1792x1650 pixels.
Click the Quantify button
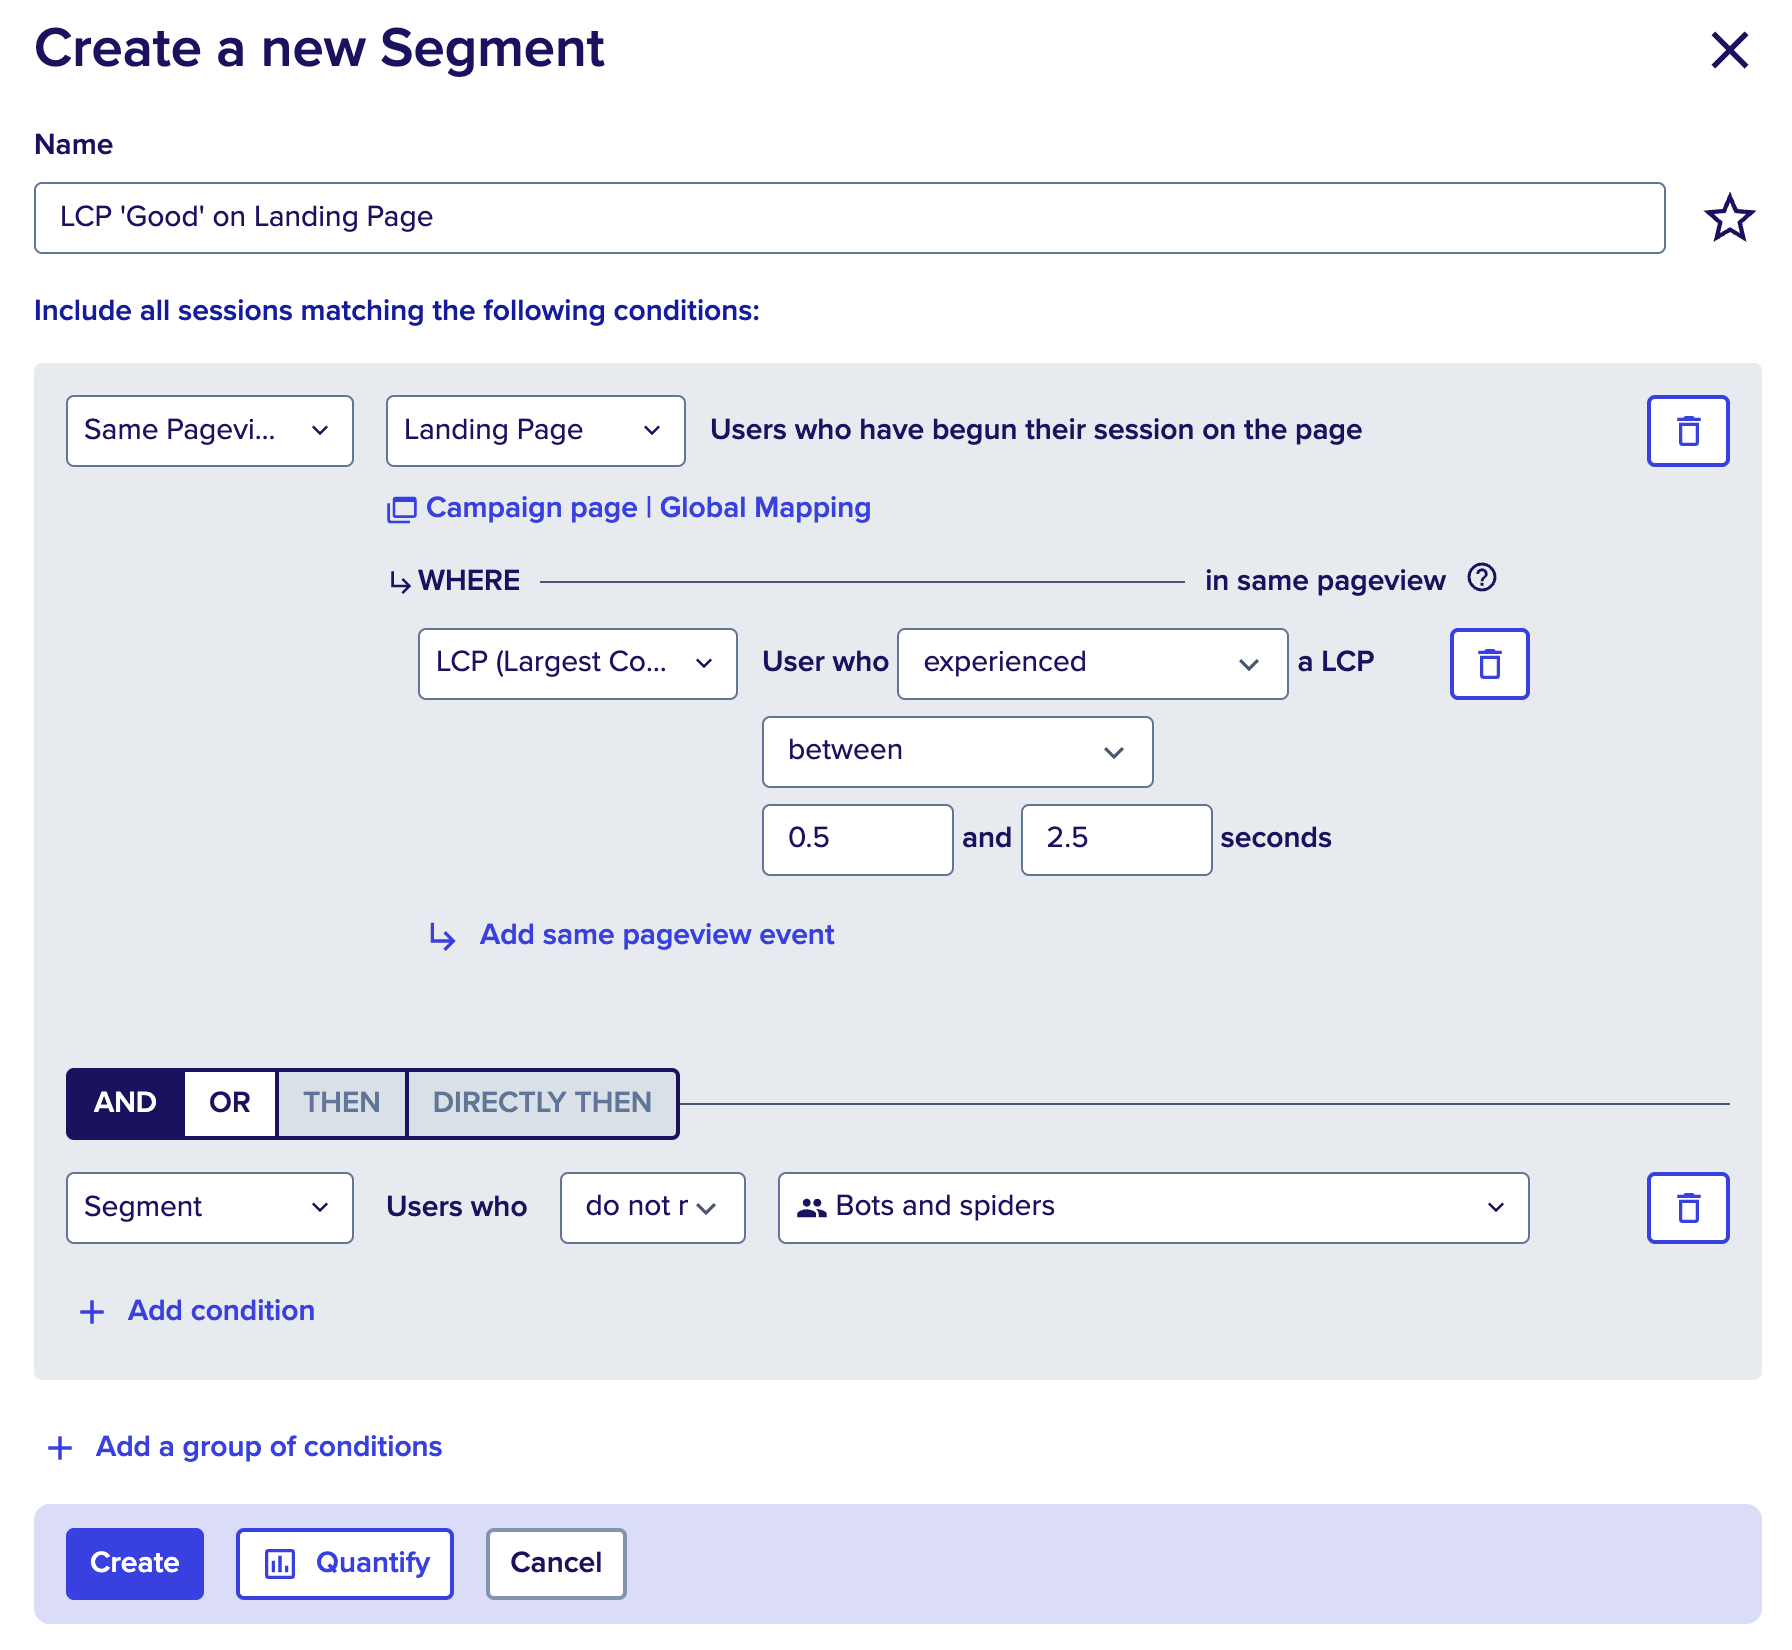coord(345,1564)
